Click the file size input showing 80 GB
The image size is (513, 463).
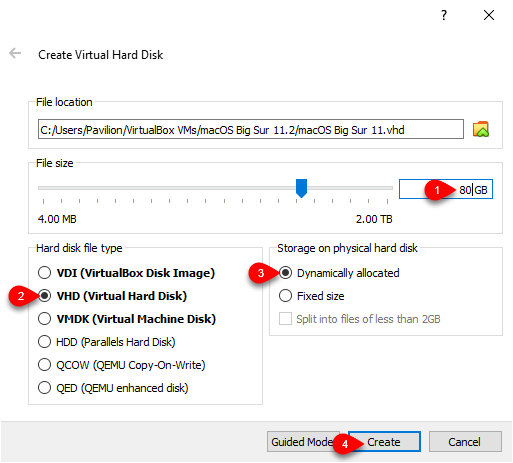coord(446,189)
